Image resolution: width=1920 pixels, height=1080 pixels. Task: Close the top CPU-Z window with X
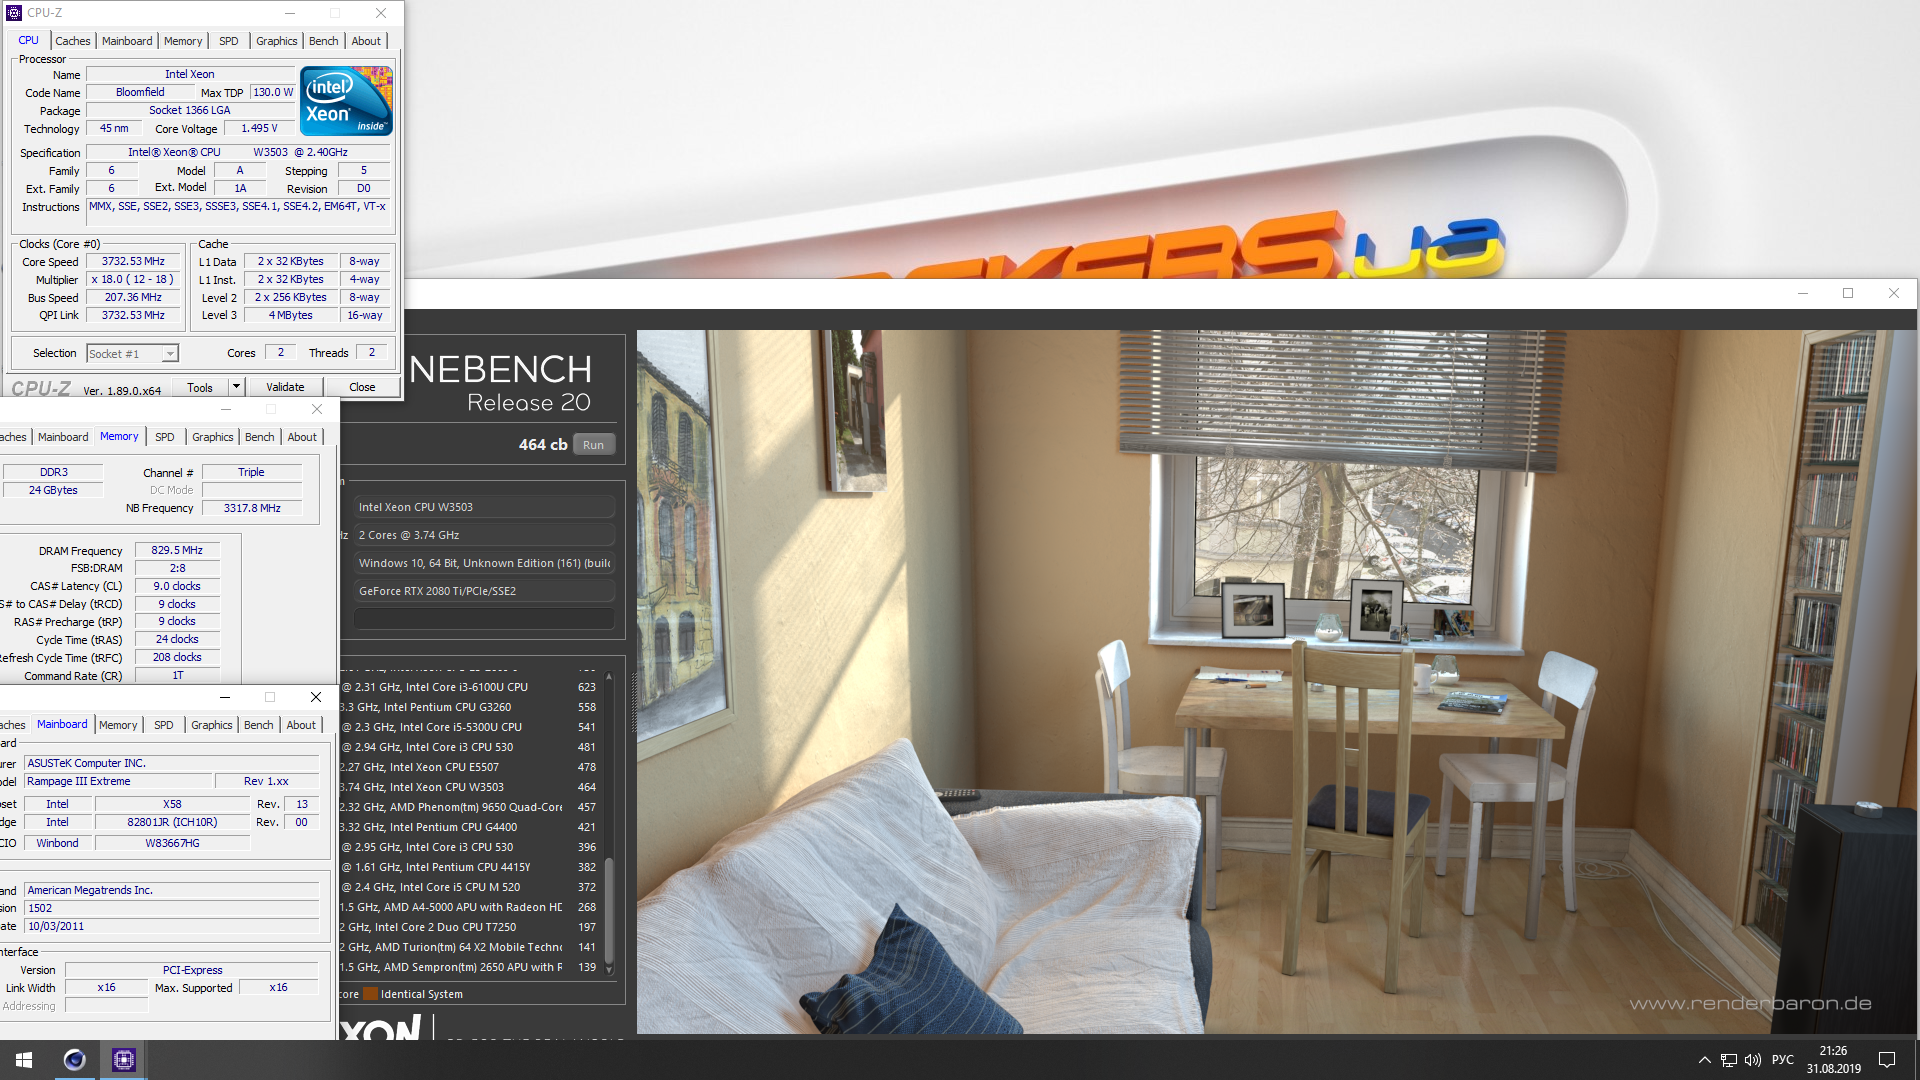pos(381,13)
